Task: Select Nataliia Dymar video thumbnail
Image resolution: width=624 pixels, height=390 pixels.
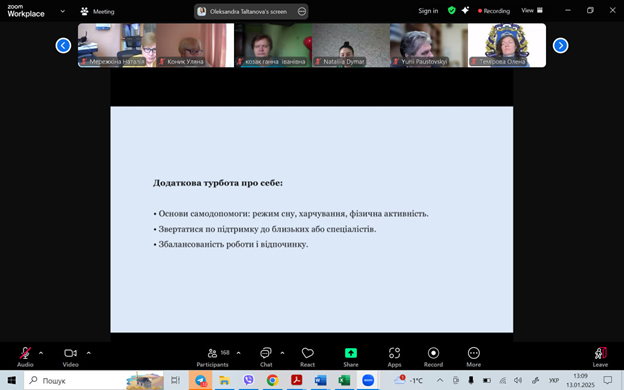Action: pos(351,45)
